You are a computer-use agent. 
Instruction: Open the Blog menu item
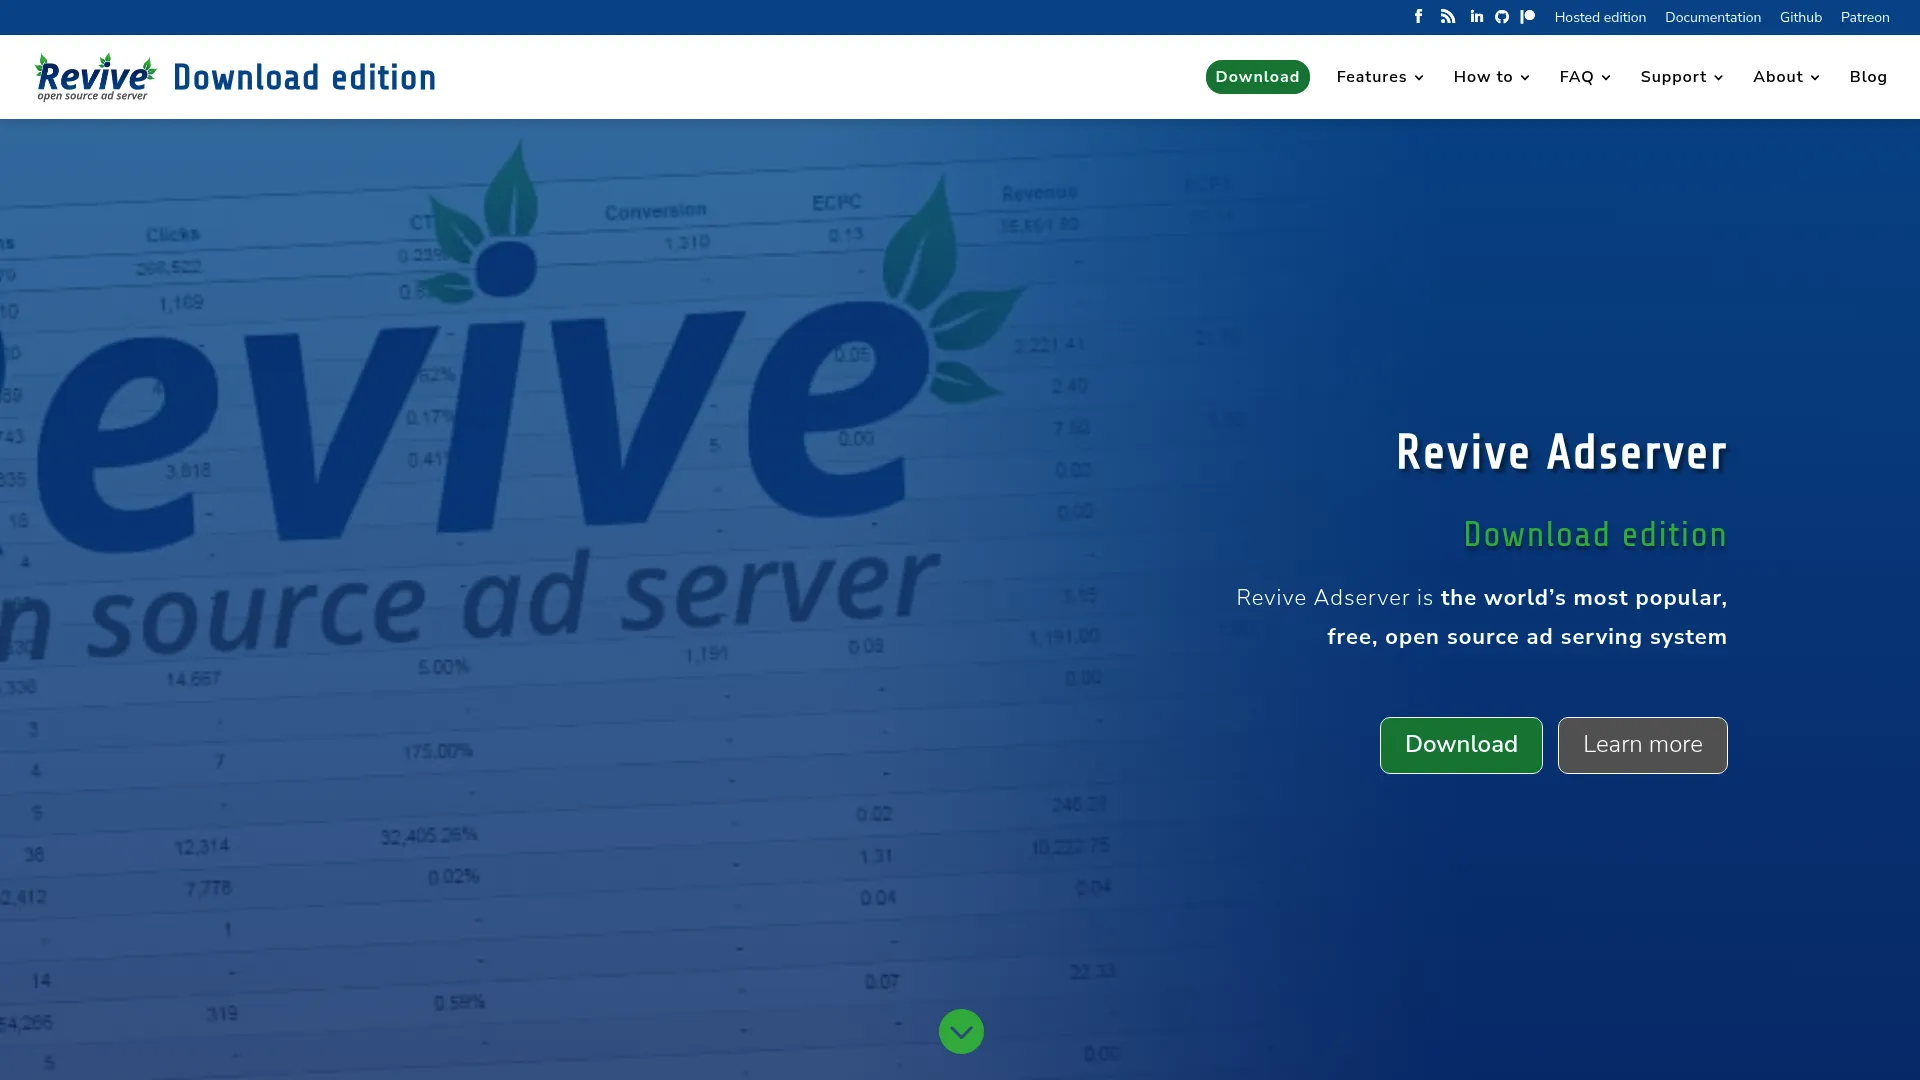(x=1868, y=77)
